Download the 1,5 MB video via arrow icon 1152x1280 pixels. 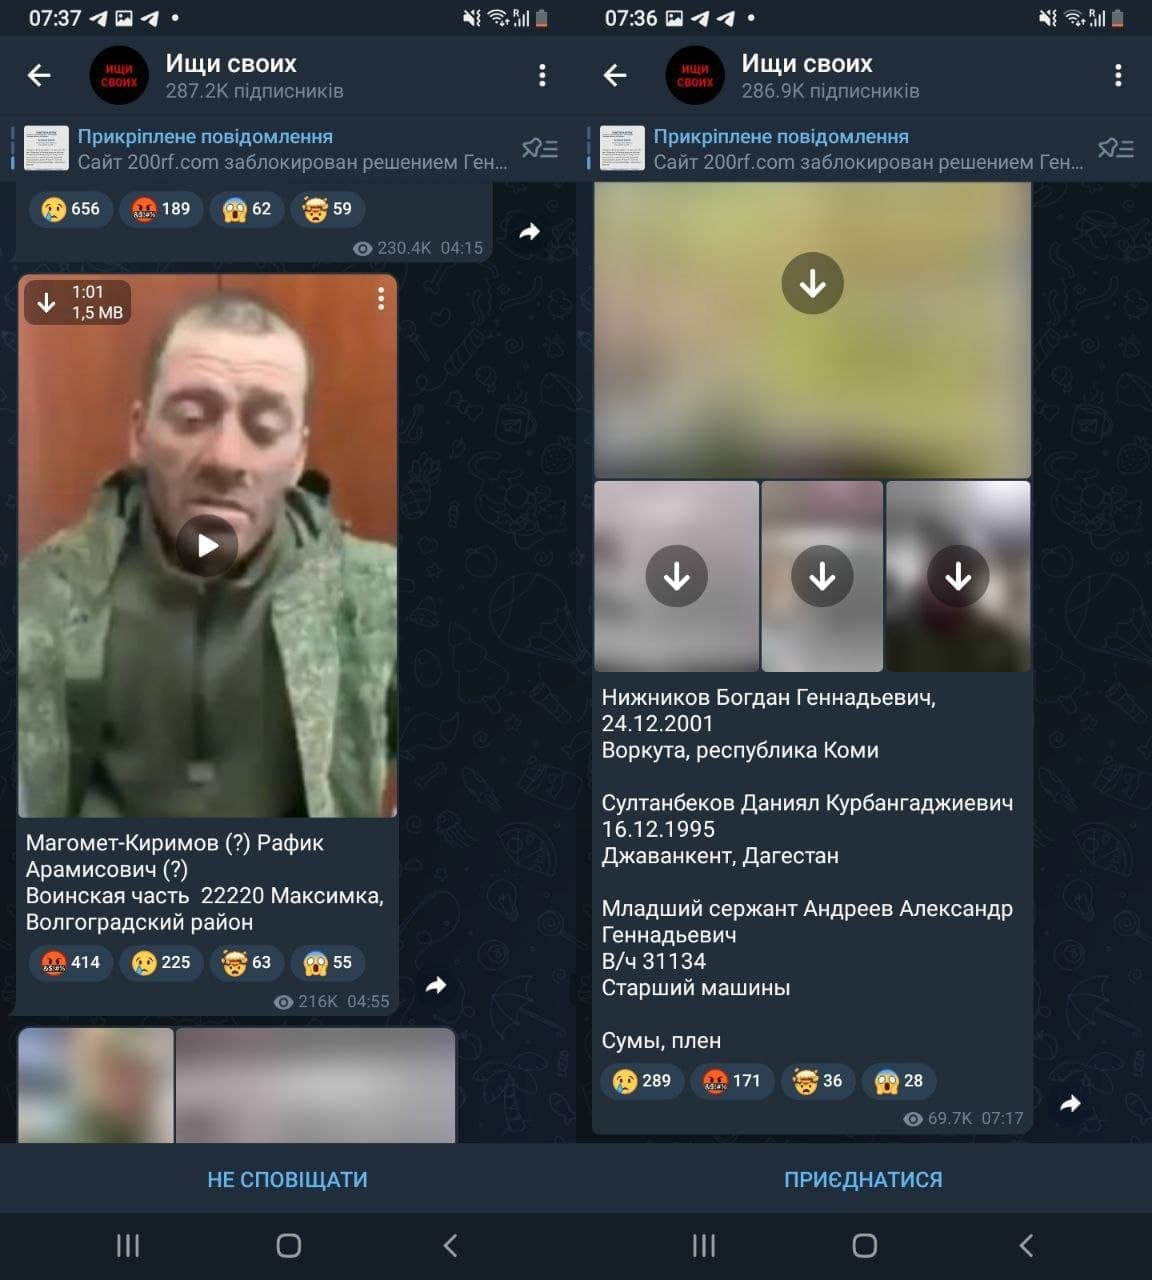coord(46,302)
